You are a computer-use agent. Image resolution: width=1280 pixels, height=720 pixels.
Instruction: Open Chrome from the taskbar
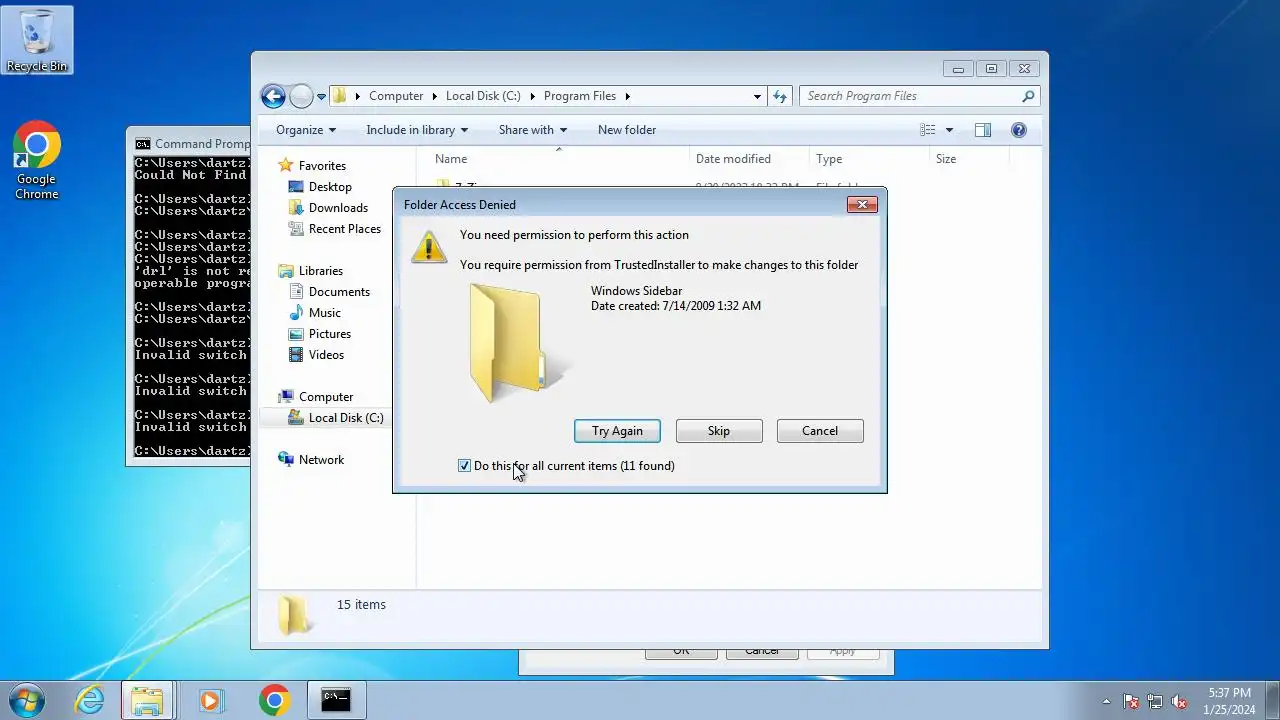tap(275, 700)
